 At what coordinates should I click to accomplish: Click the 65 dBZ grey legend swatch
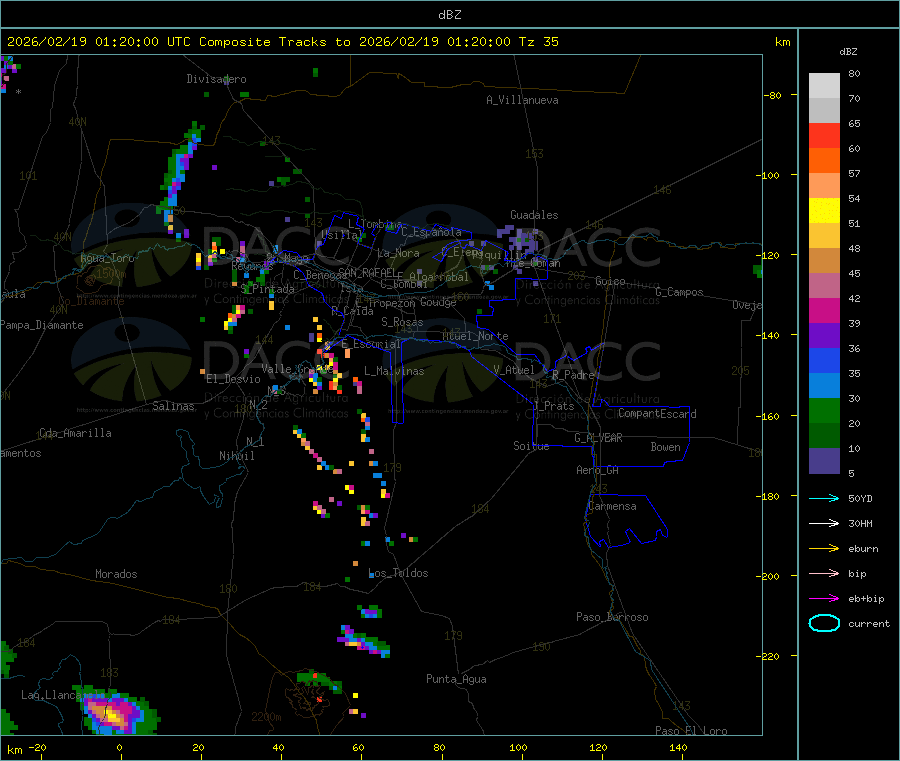(824, 111)
